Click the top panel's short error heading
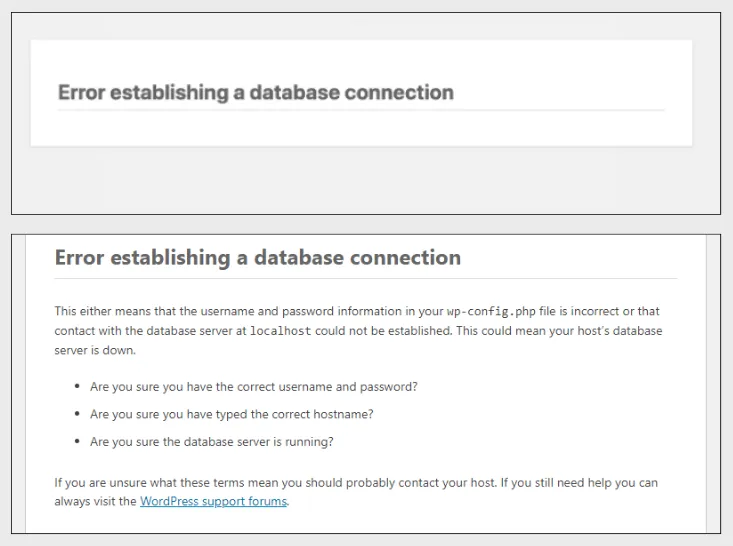 (x=256, y=93)
